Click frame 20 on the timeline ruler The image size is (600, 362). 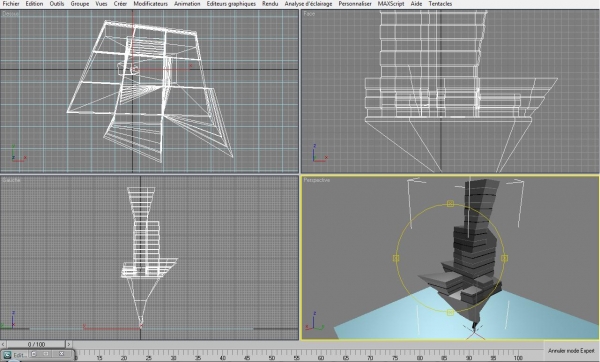pyautogui.click(x=124, y=357)
